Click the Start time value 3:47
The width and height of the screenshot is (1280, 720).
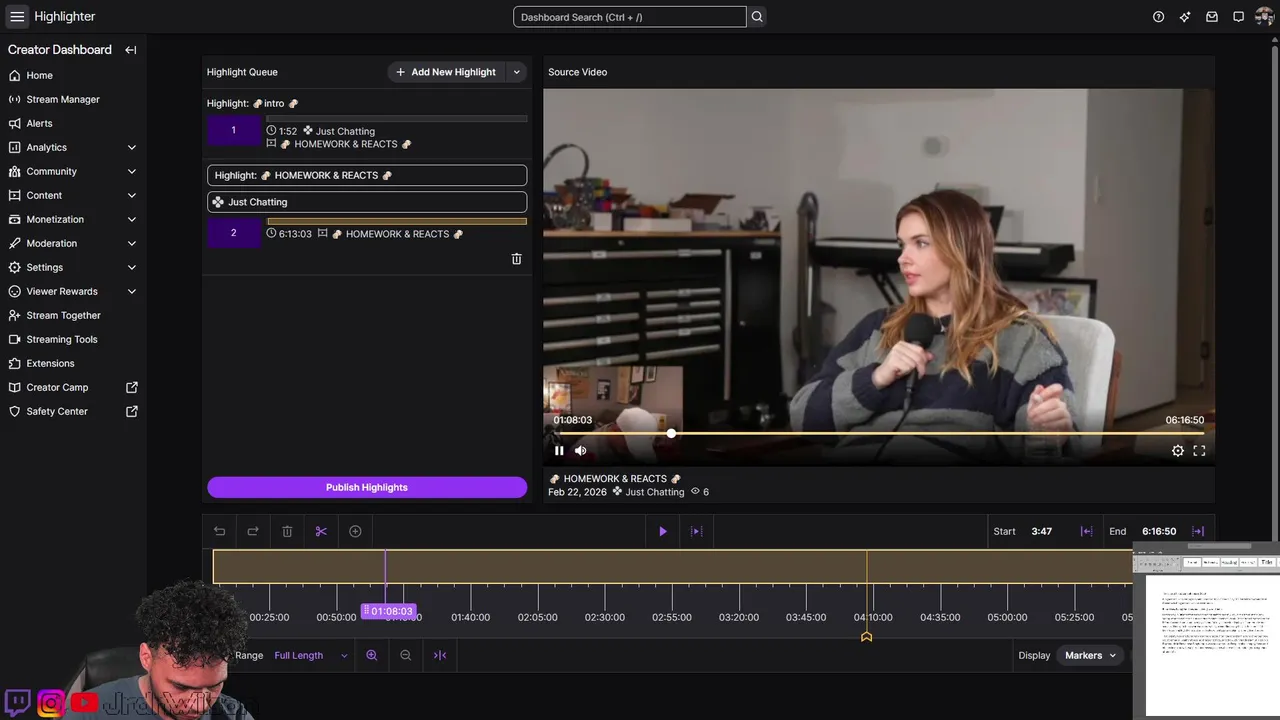point(1042,531)
